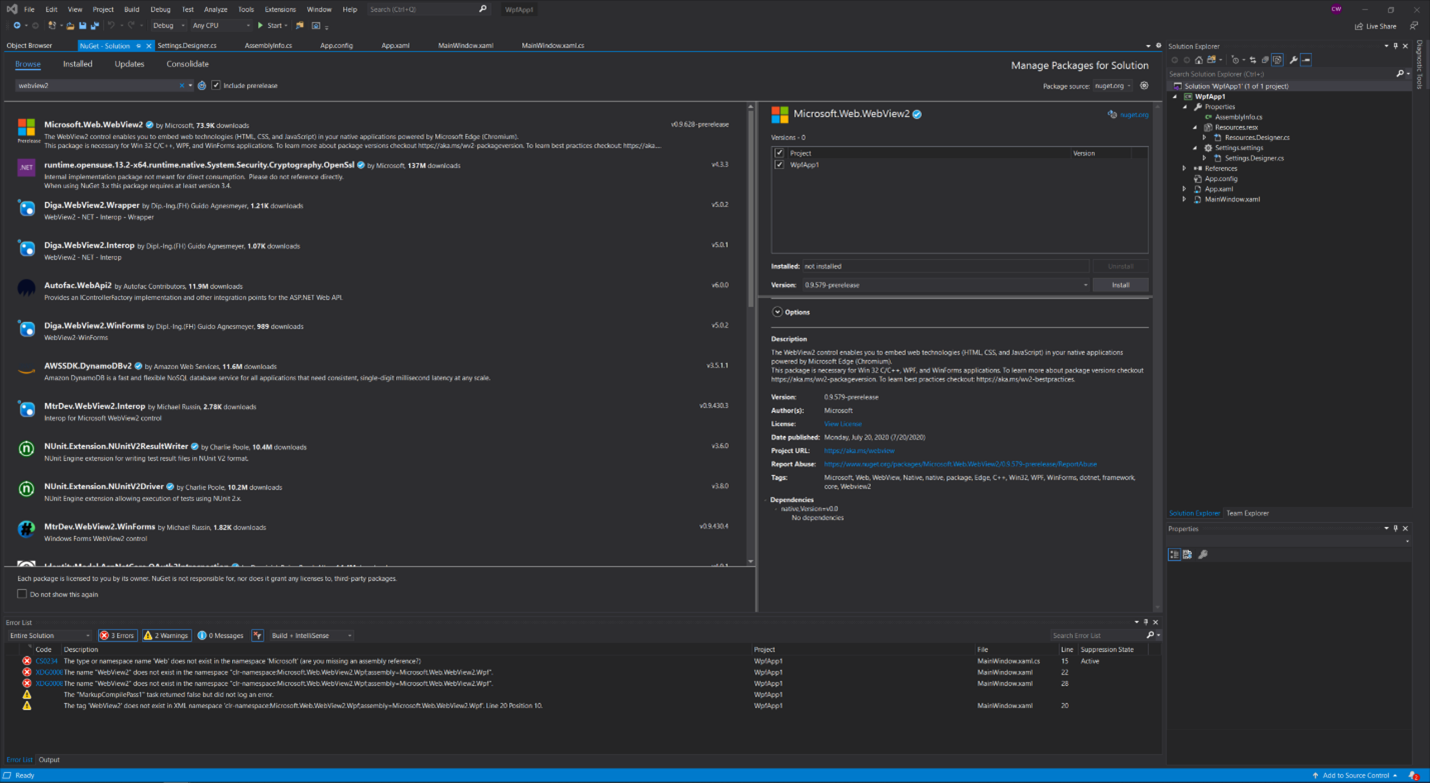The width and height of the screenshot is (1430, 783).
Task: Uncheck the WpfApp1 project checkbox
Action: pyautogui.click(x=780, y=165)
